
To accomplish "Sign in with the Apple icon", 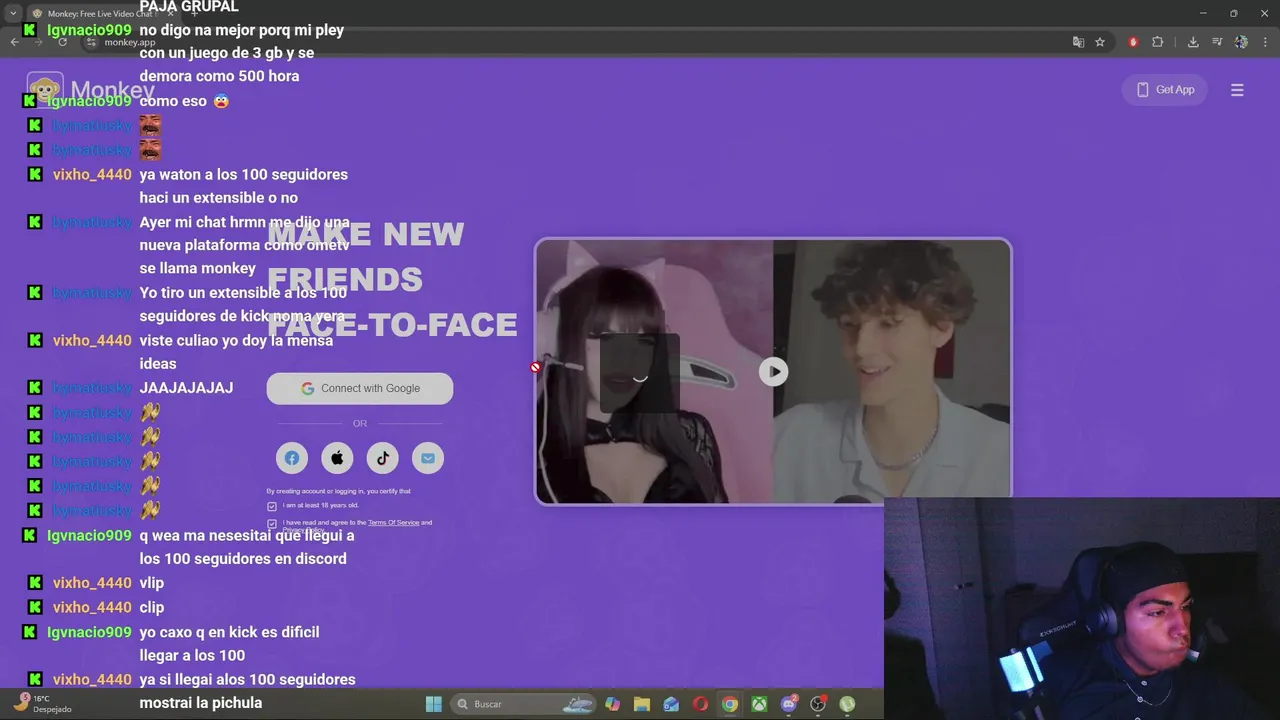I will pos(337,458).
